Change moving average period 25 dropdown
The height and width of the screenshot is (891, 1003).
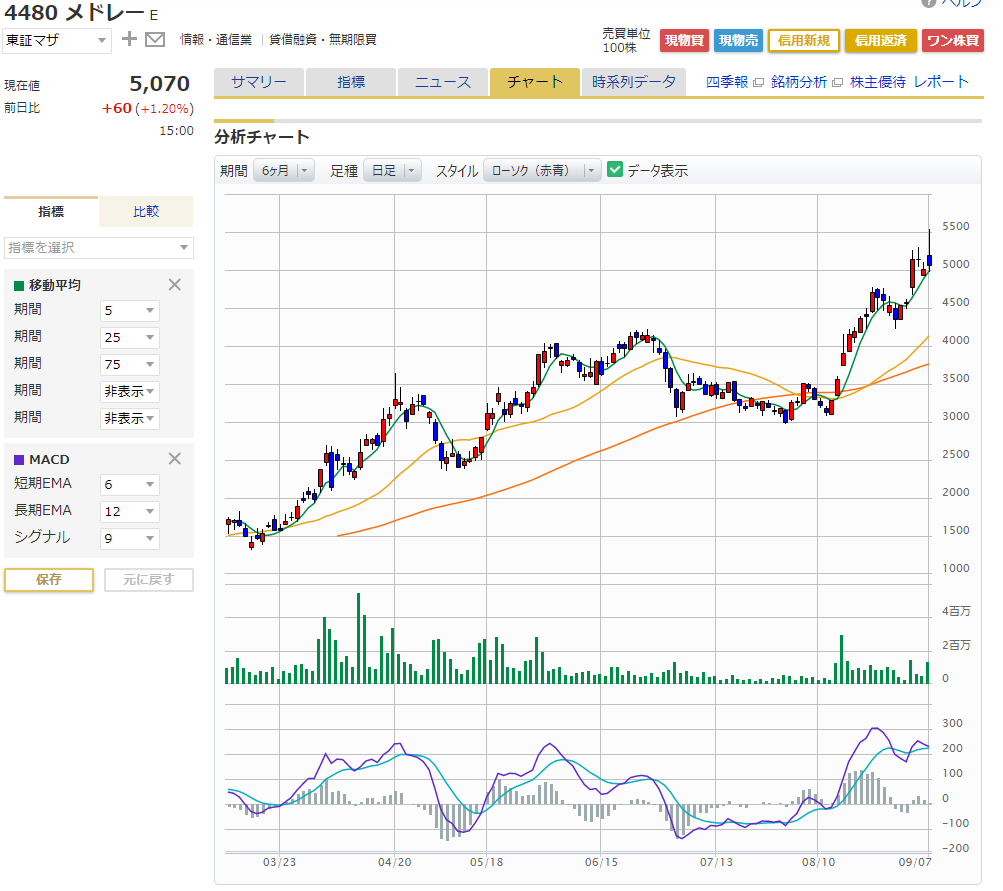tap(130, 338)
